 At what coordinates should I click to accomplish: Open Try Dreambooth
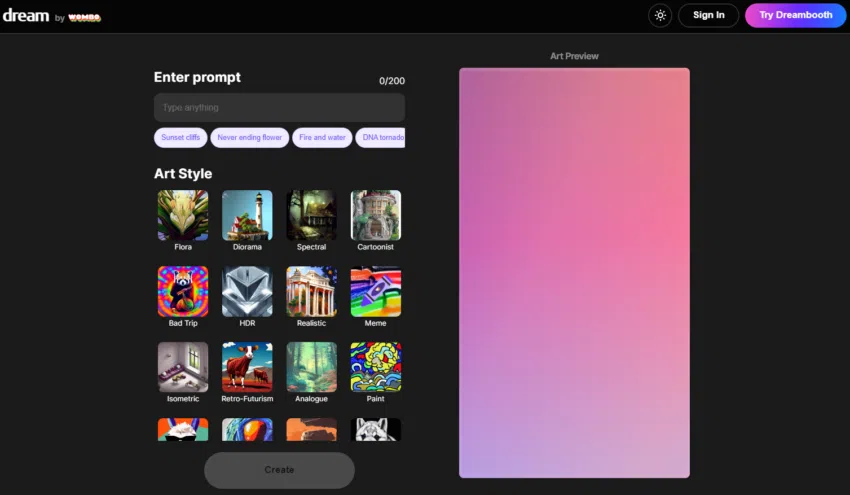795,15
